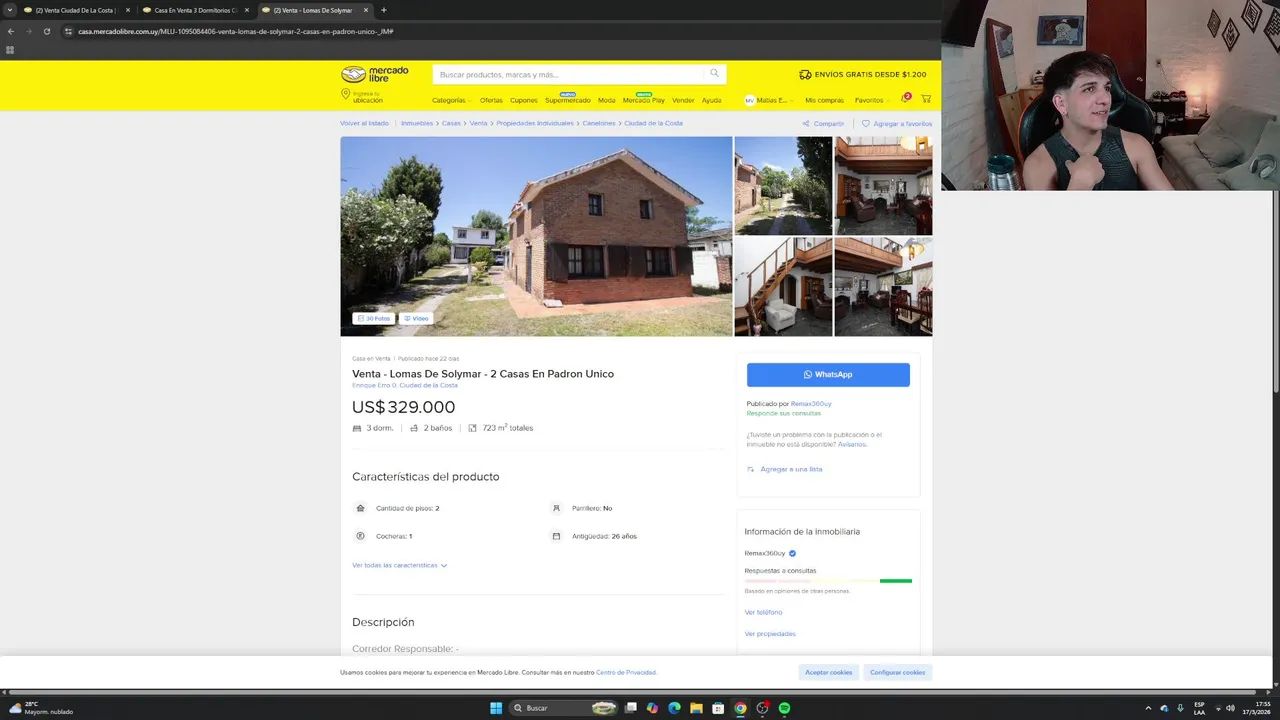
Task: Click address link Enrique Erro 0, Ciudad de la Costa
Action: point(405,385)
